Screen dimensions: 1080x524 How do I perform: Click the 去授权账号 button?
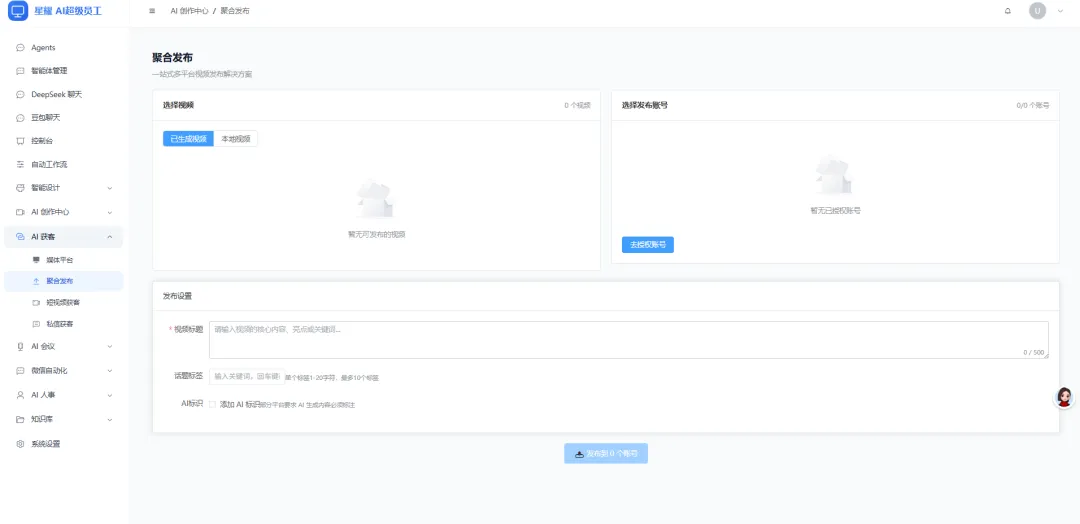click(647, 244)
